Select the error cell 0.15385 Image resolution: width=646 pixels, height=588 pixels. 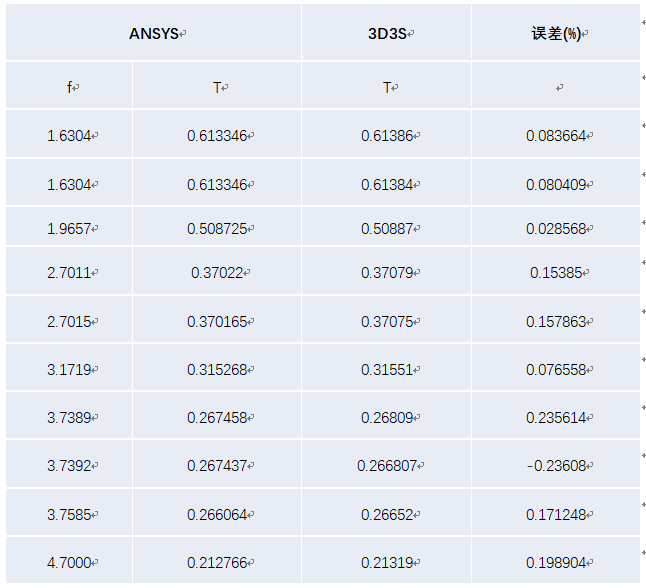(x=556, y=271)
